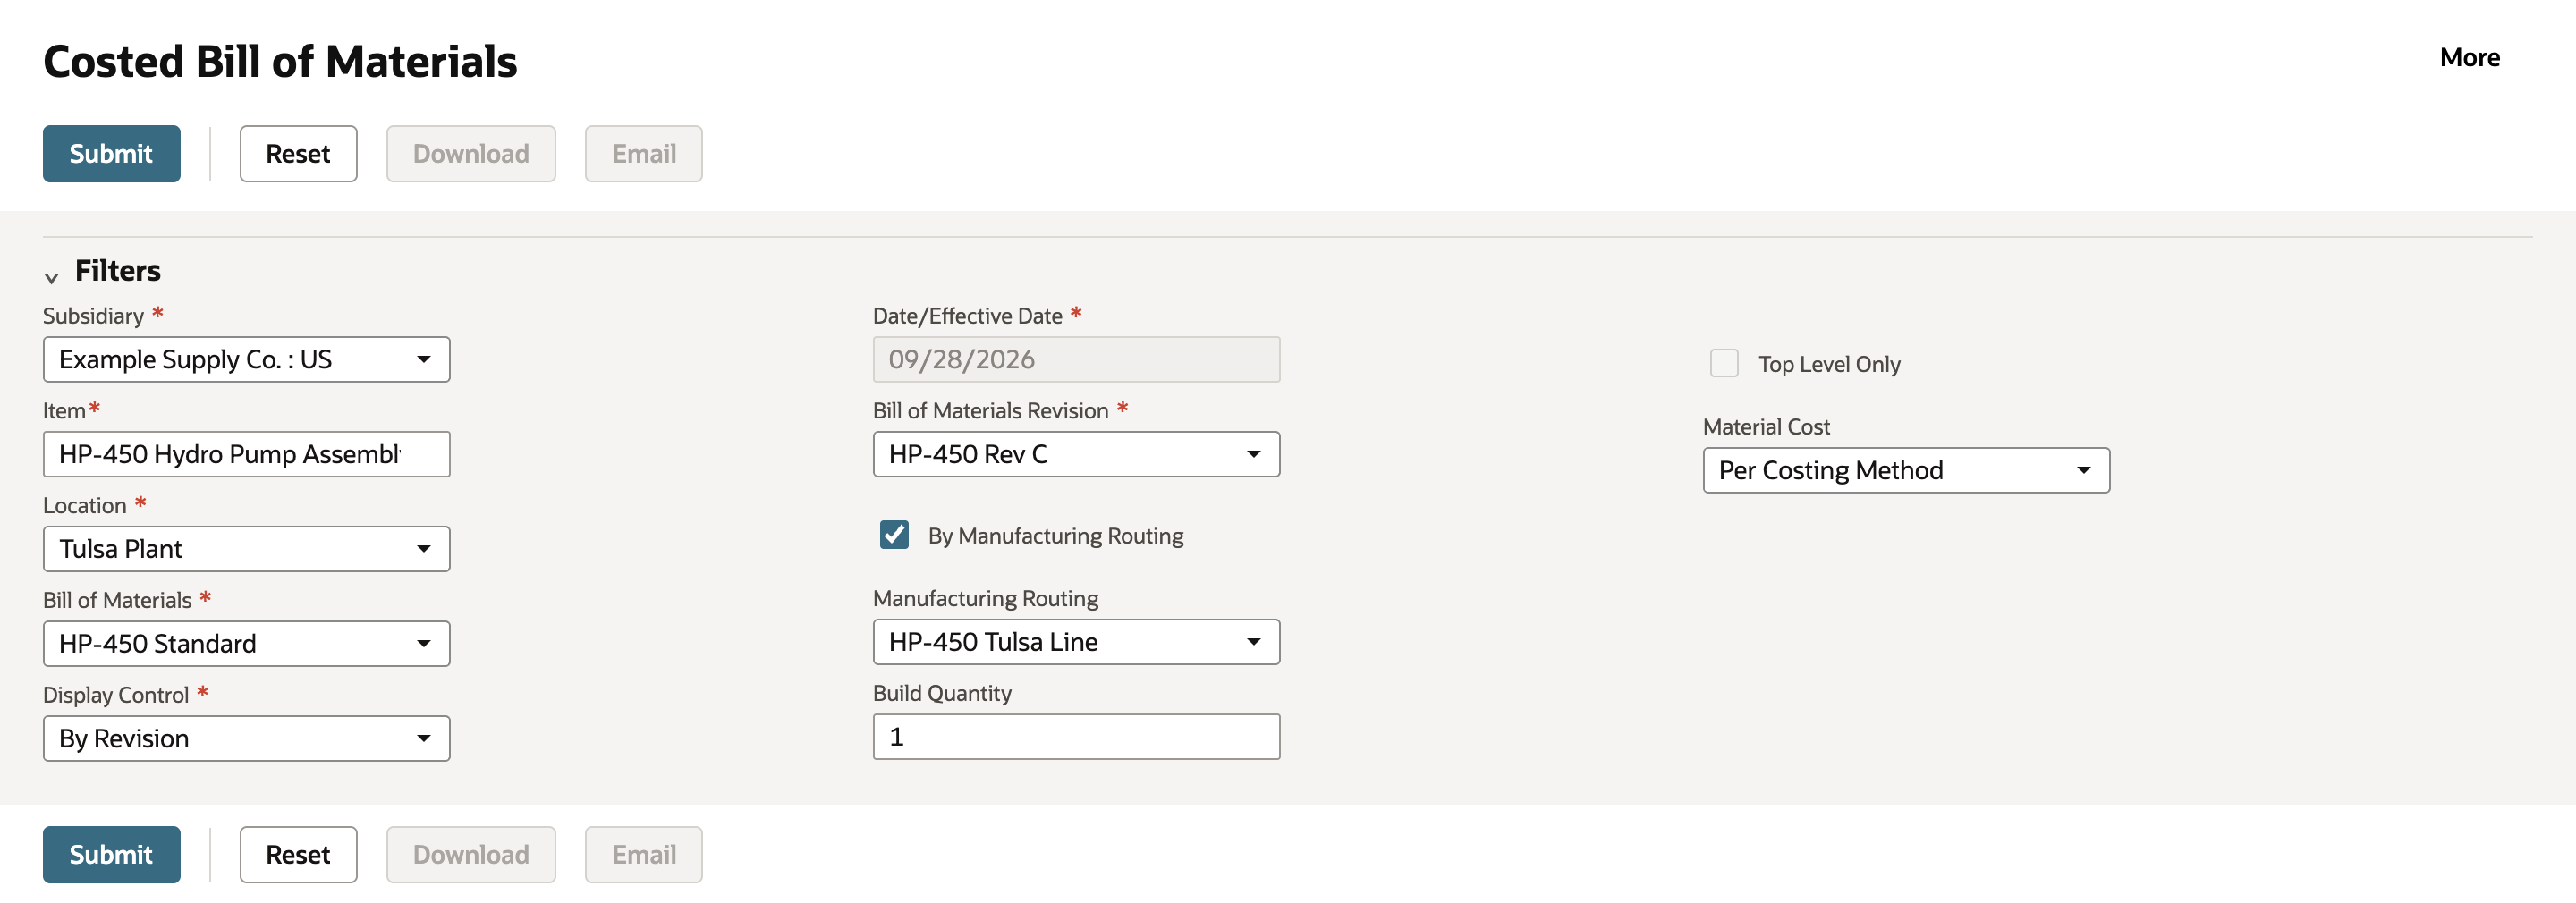Click the Item input field

(x=246, y=454)
